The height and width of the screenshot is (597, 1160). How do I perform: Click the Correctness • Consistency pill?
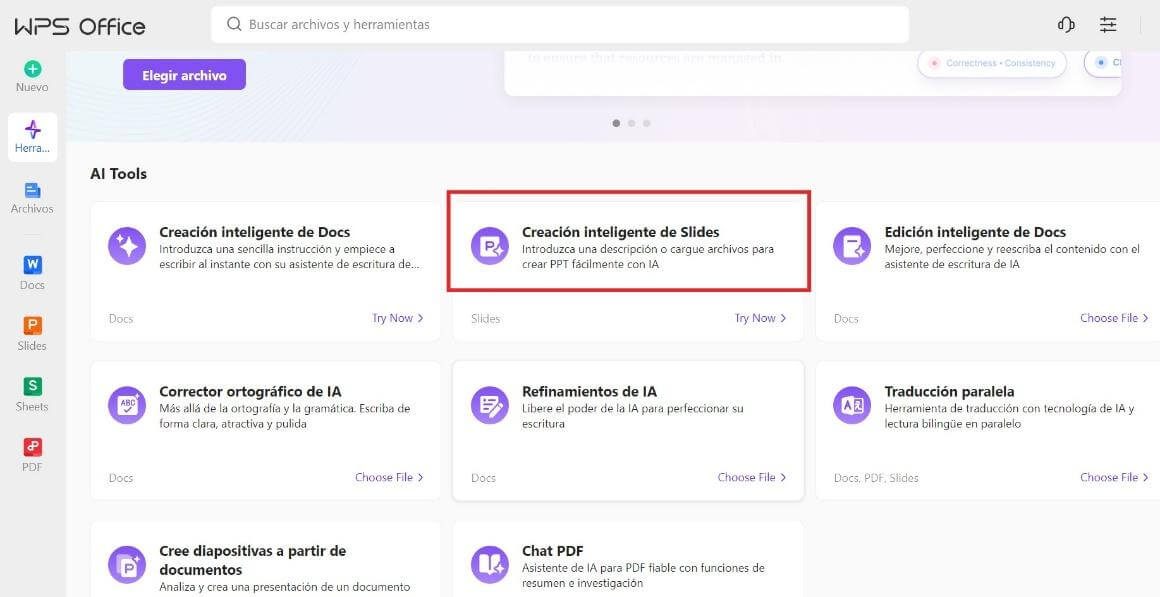[992, 64]
